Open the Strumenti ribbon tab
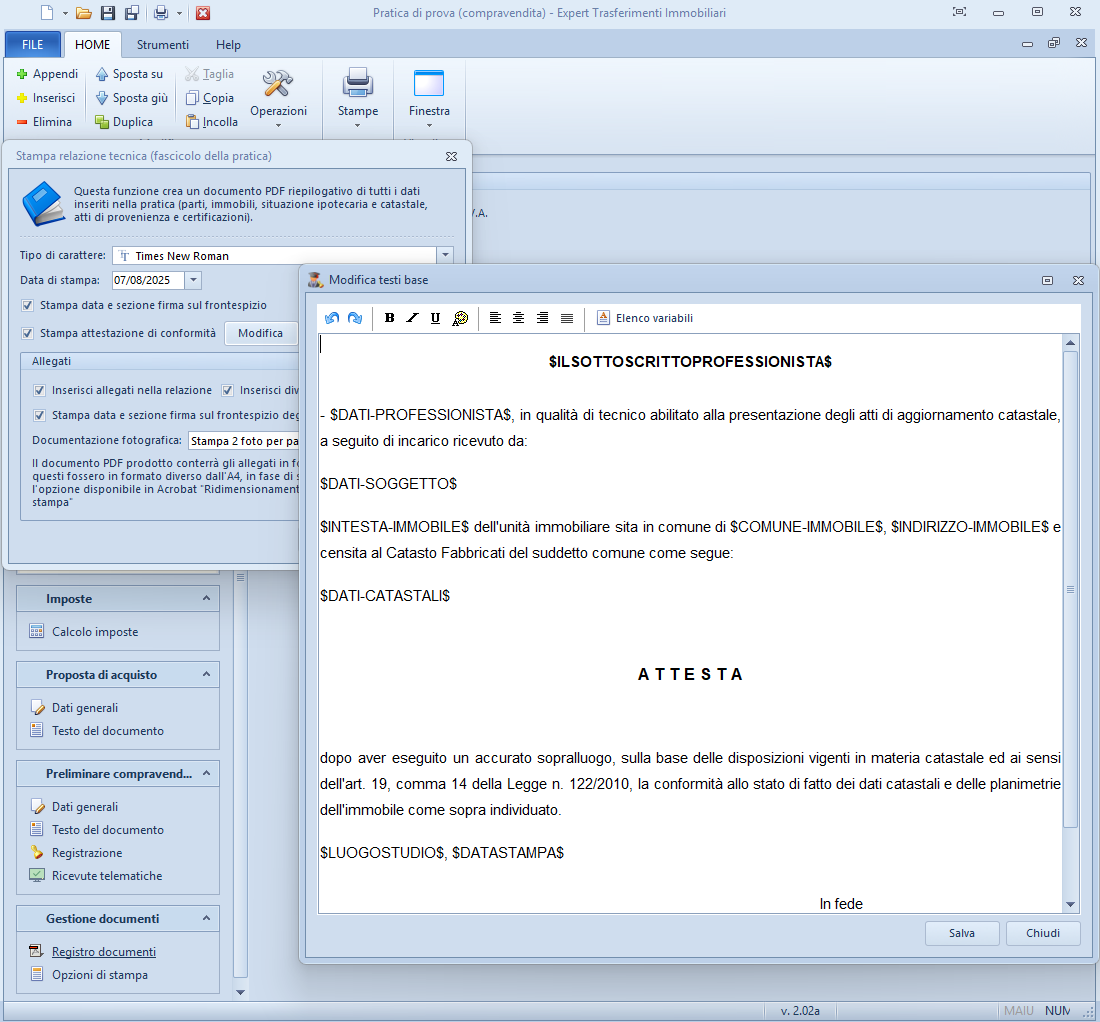The width and height of the screenshot is (1100, 1022). (163, 45)
